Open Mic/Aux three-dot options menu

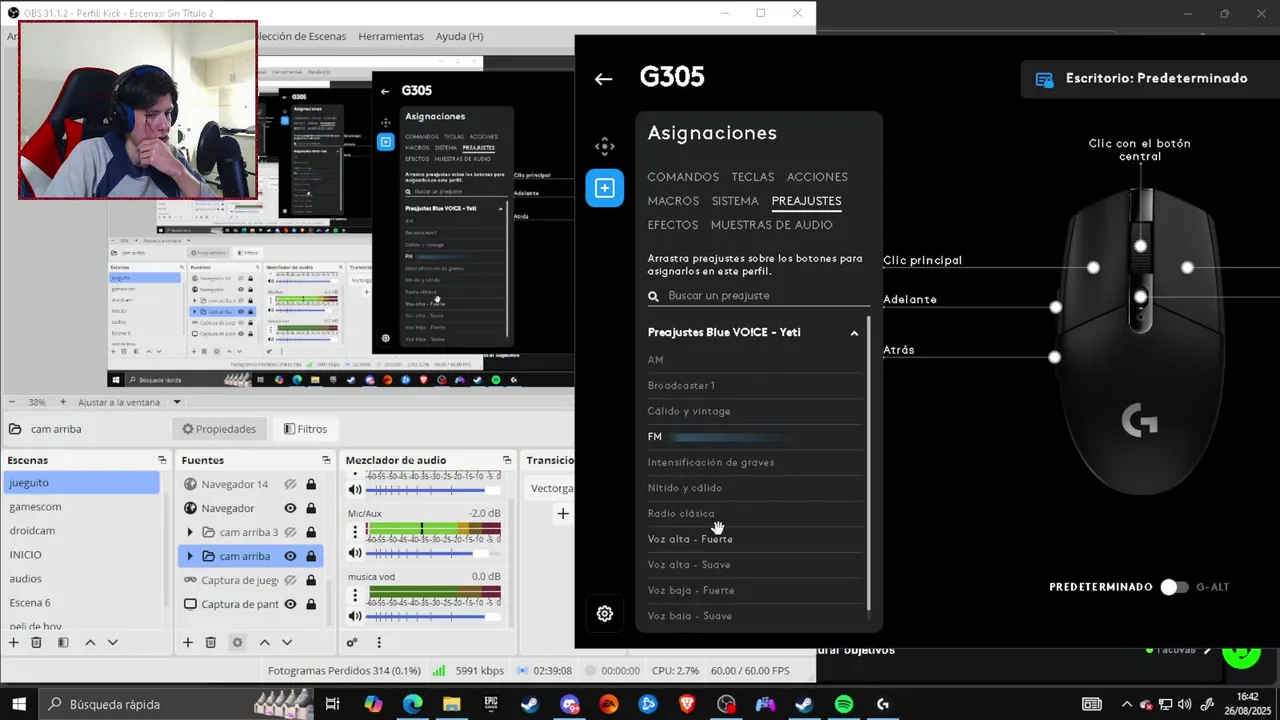(354, 530)
